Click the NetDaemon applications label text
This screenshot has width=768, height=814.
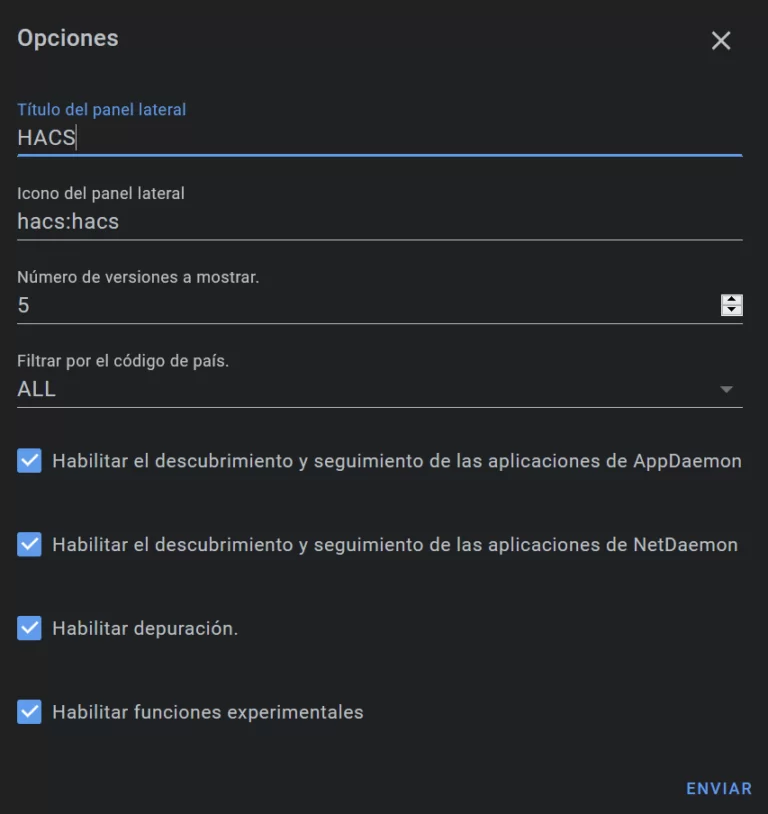point(395,545)
